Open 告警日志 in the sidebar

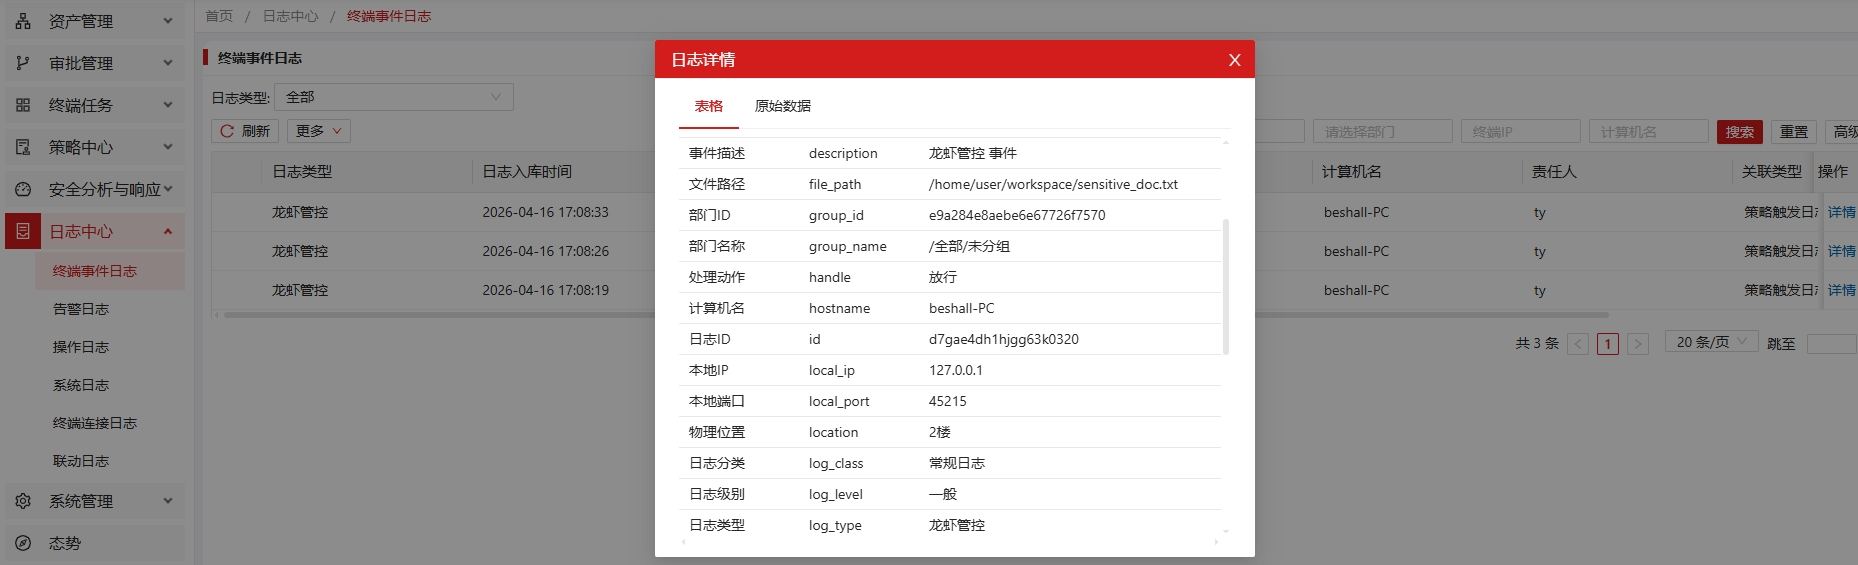[81, 309]
